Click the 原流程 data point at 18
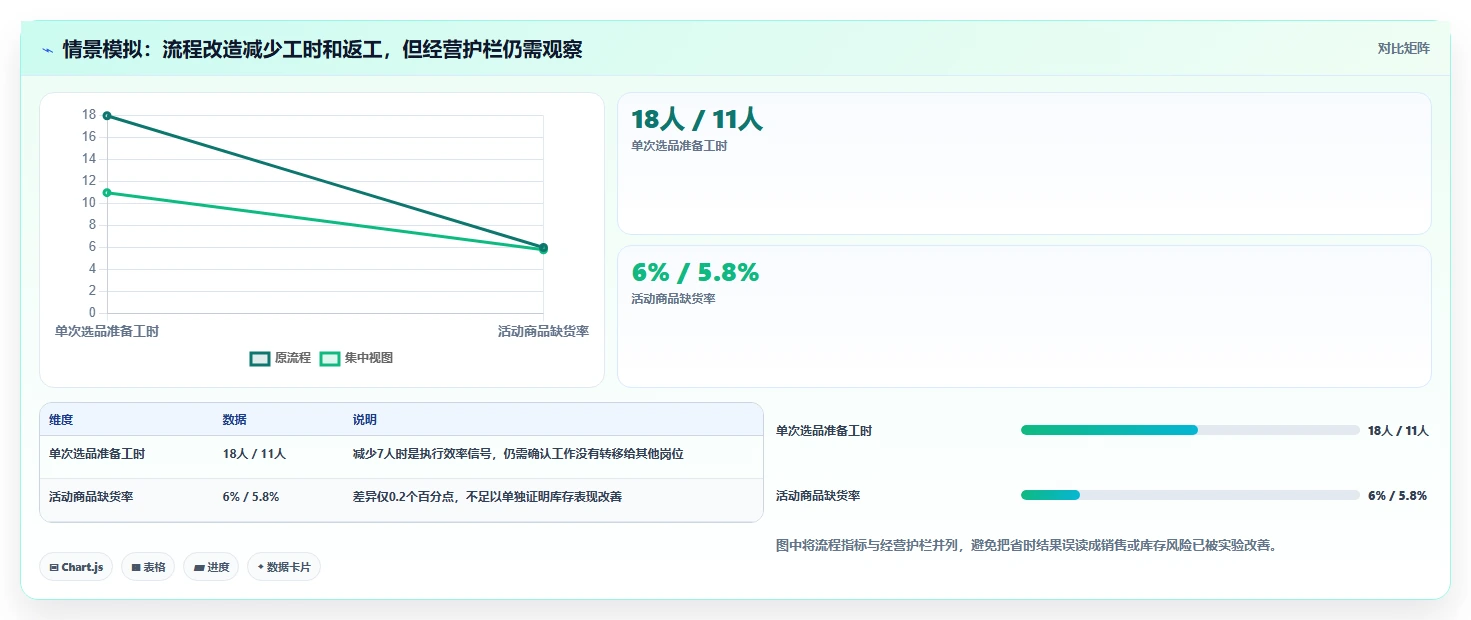 click(x=107, y=116)
